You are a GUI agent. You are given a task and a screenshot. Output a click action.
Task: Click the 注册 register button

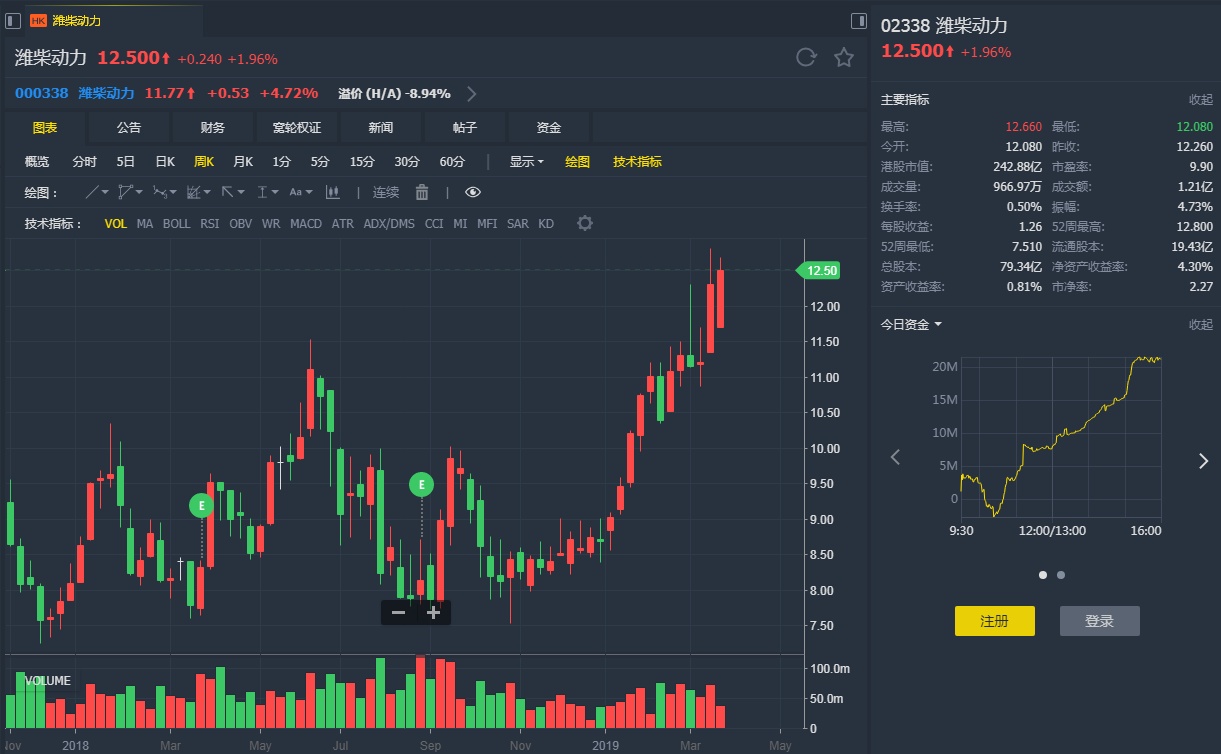[994, 621]
